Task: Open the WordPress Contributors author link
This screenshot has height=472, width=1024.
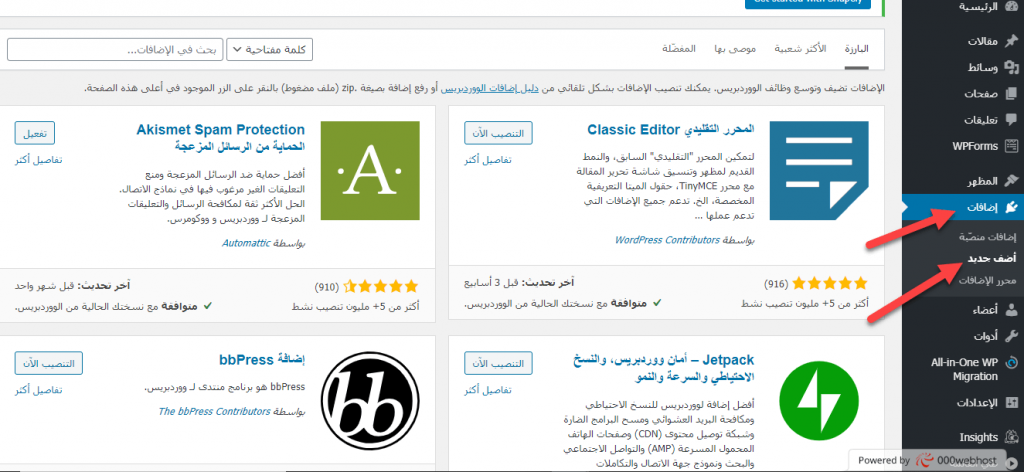Action: pyautogui.click(x=667, y=240)
